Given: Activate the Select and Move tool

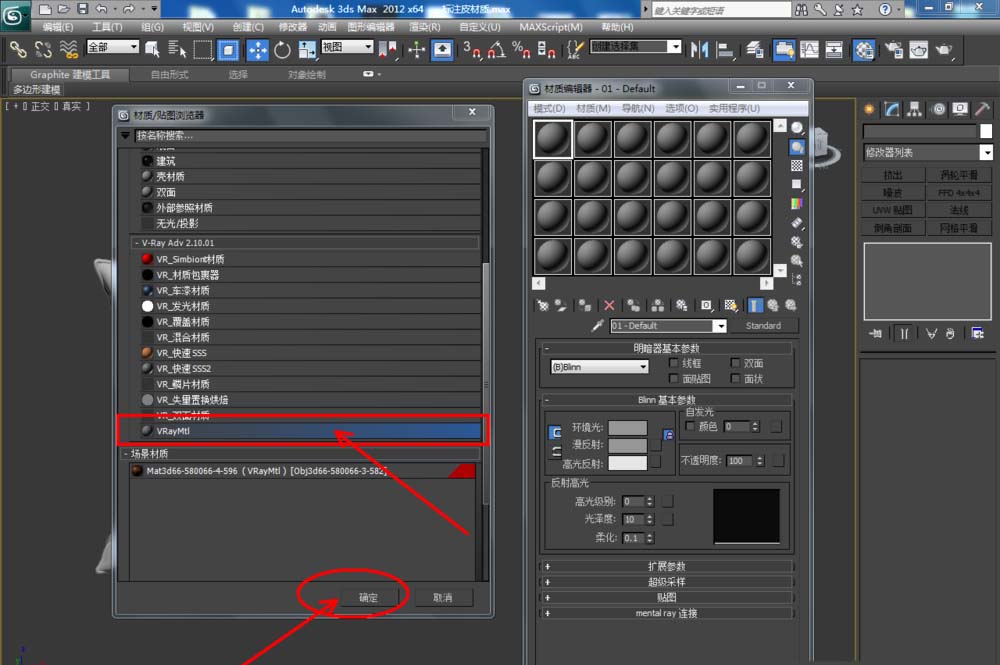Looking at the screenshot, I should click(257, 50).
